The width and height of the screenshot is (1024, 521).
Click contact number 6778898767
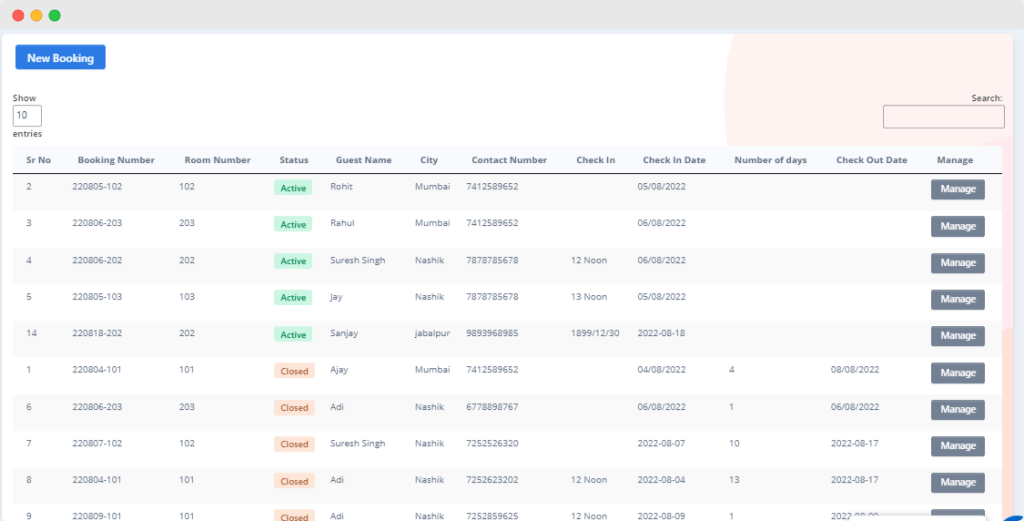(492, 407)
